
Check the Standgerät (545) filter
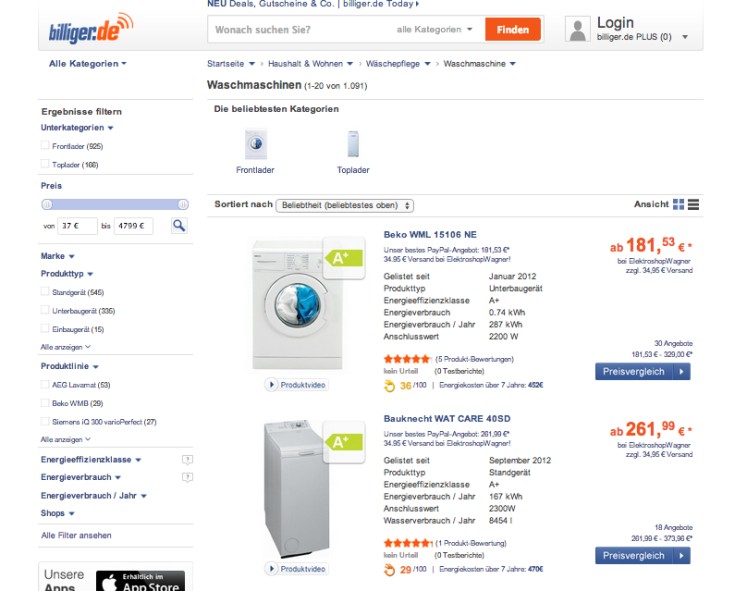point(45,292)
